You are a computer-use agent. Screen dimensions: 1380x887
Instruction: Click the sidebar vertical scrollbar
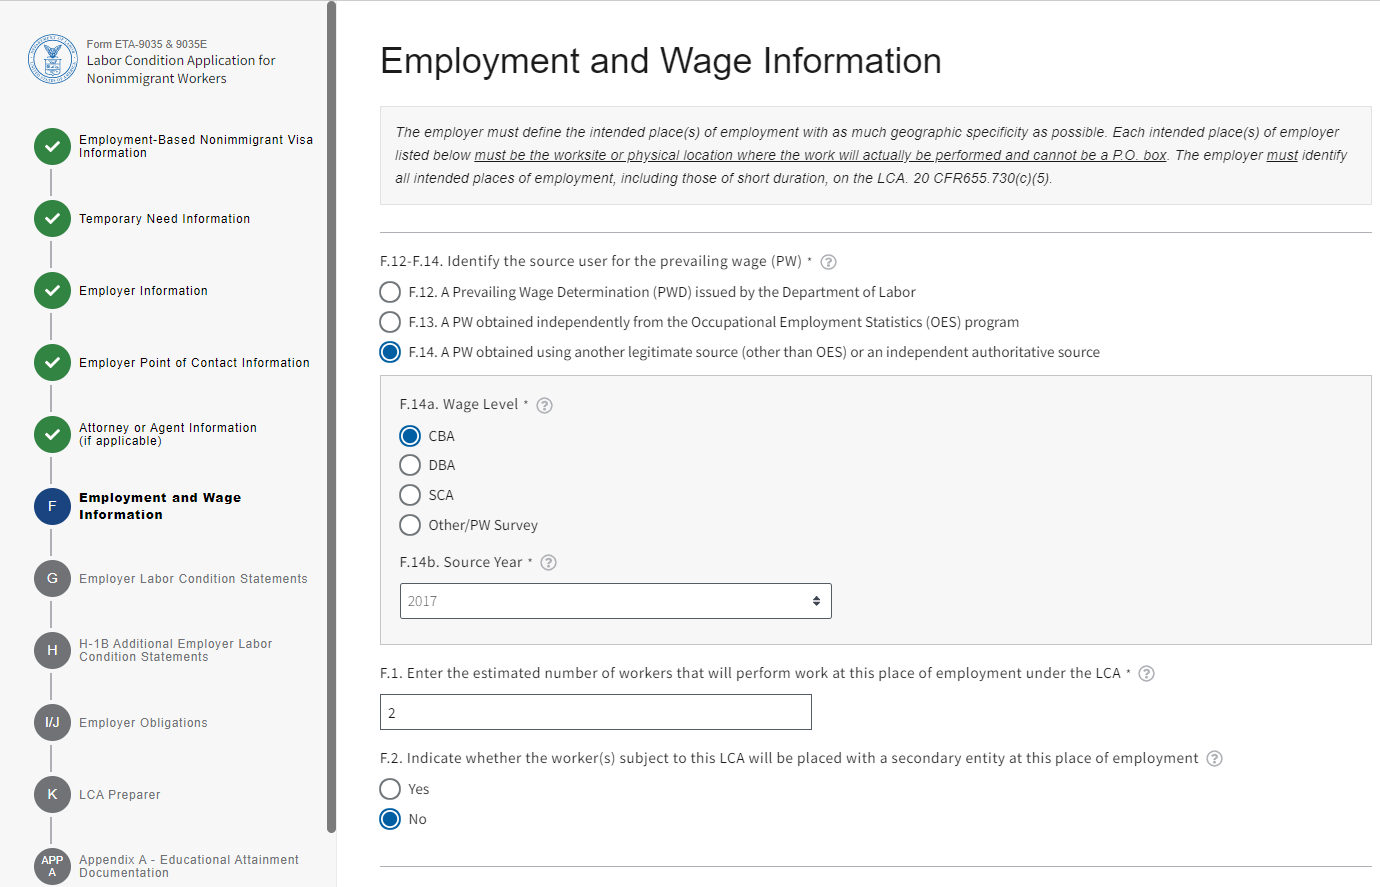(x=331, y=400)
